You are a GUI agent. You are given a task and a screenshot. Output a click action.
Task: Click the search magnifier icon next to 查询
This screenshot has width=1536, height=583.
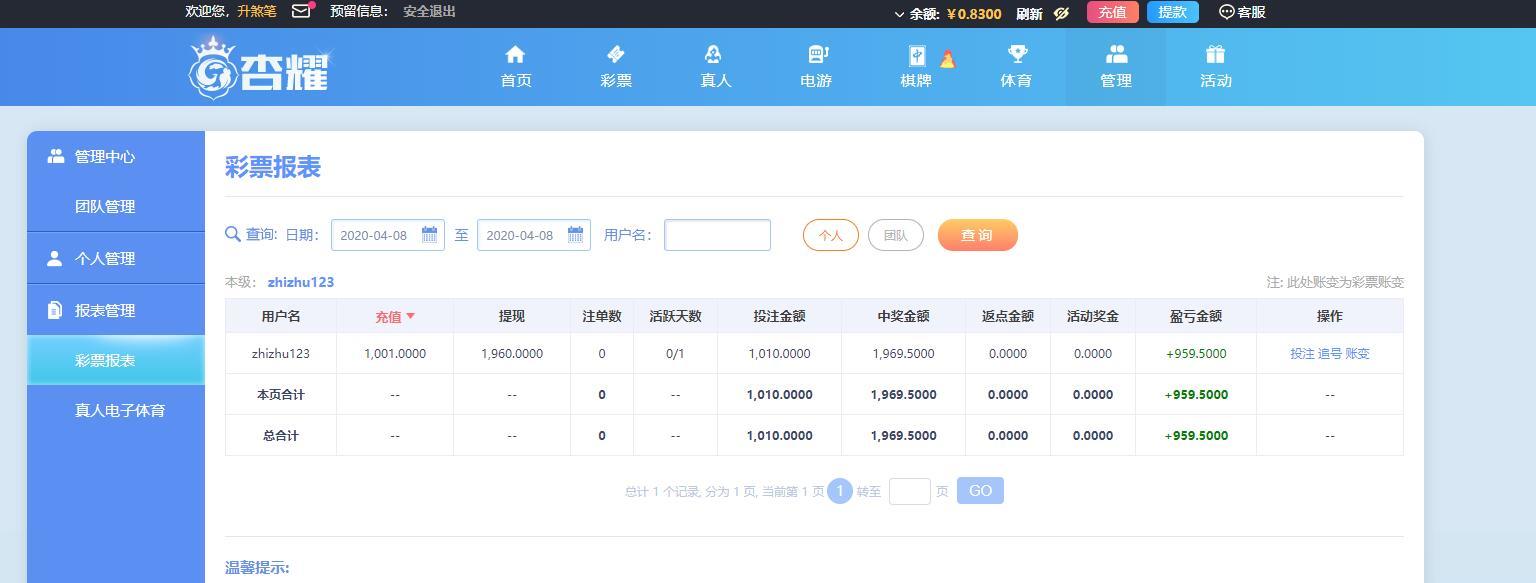click(x=233, y=234)
